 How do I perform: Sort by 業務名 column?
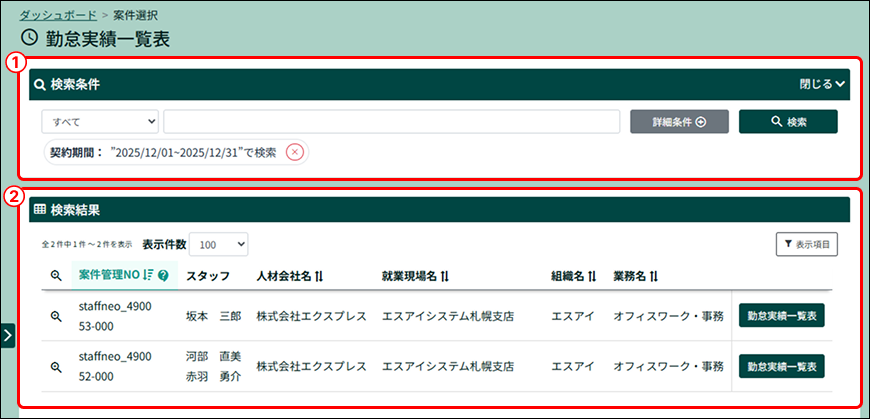(x=653, y=276)
